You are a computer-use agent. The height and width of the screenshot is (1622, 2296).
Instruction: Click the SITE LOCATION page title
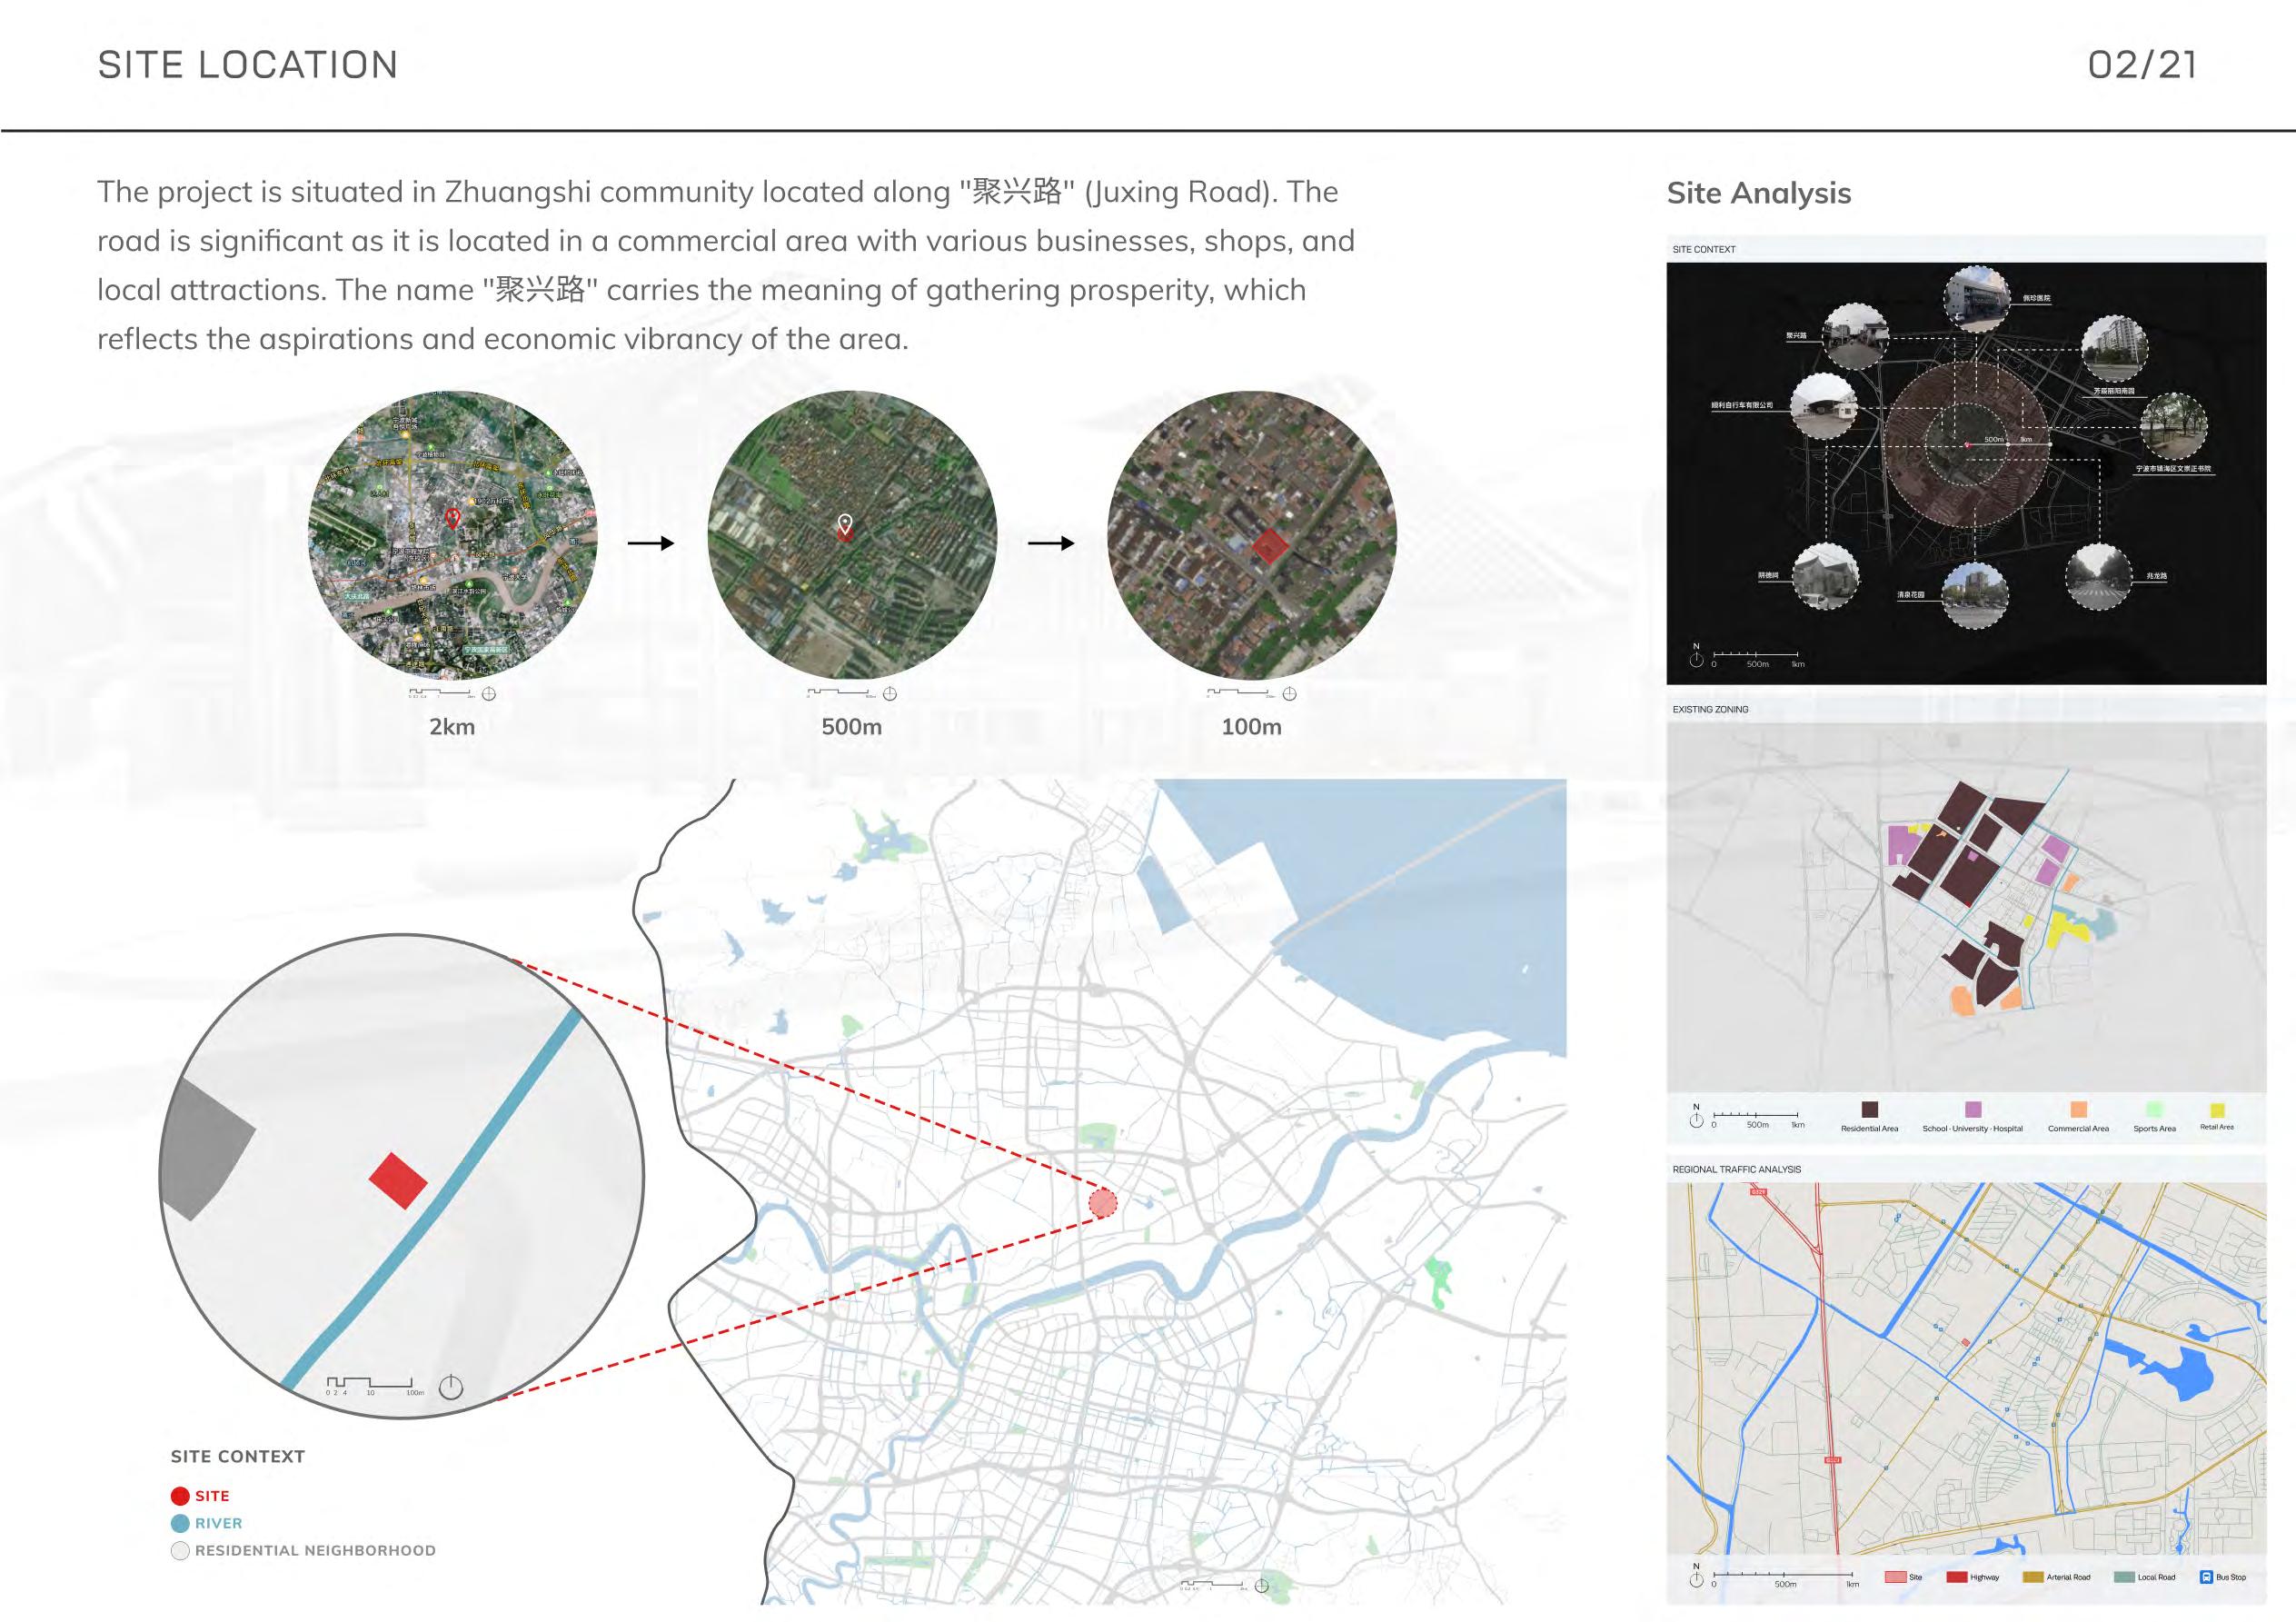click(248, 65)
